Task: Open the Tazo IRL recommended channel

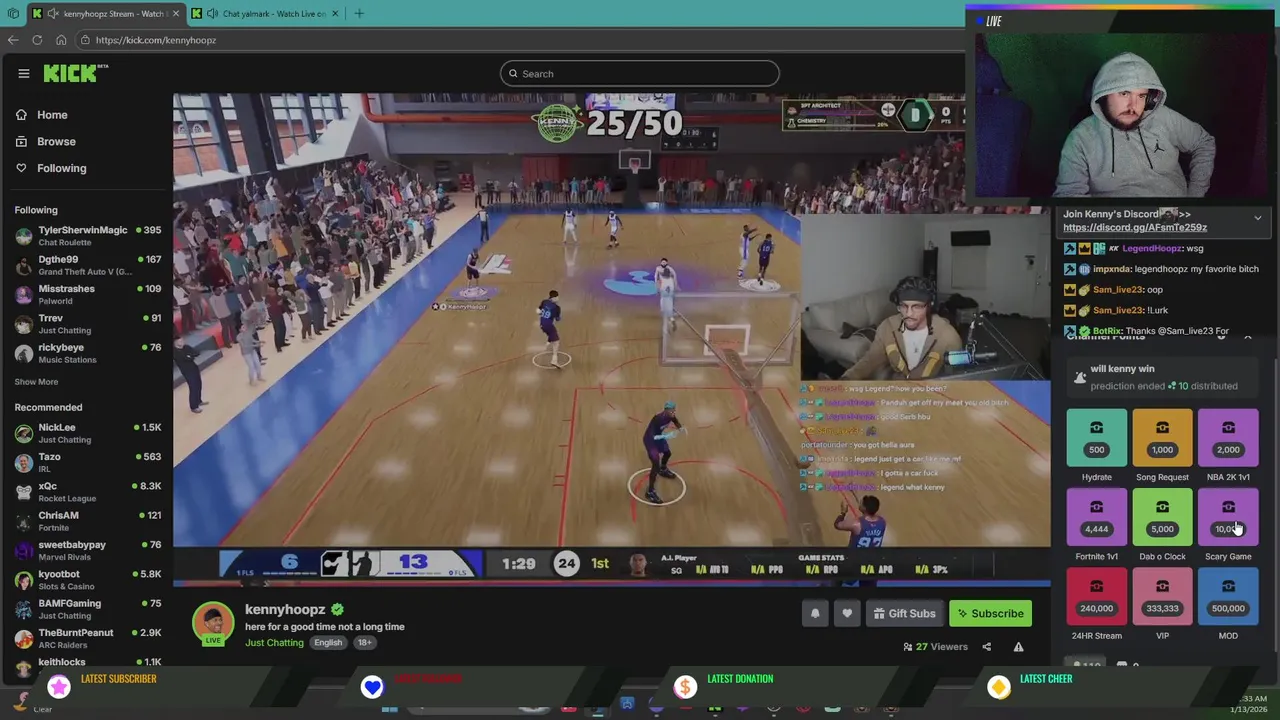Action: [x=88, y=462]
